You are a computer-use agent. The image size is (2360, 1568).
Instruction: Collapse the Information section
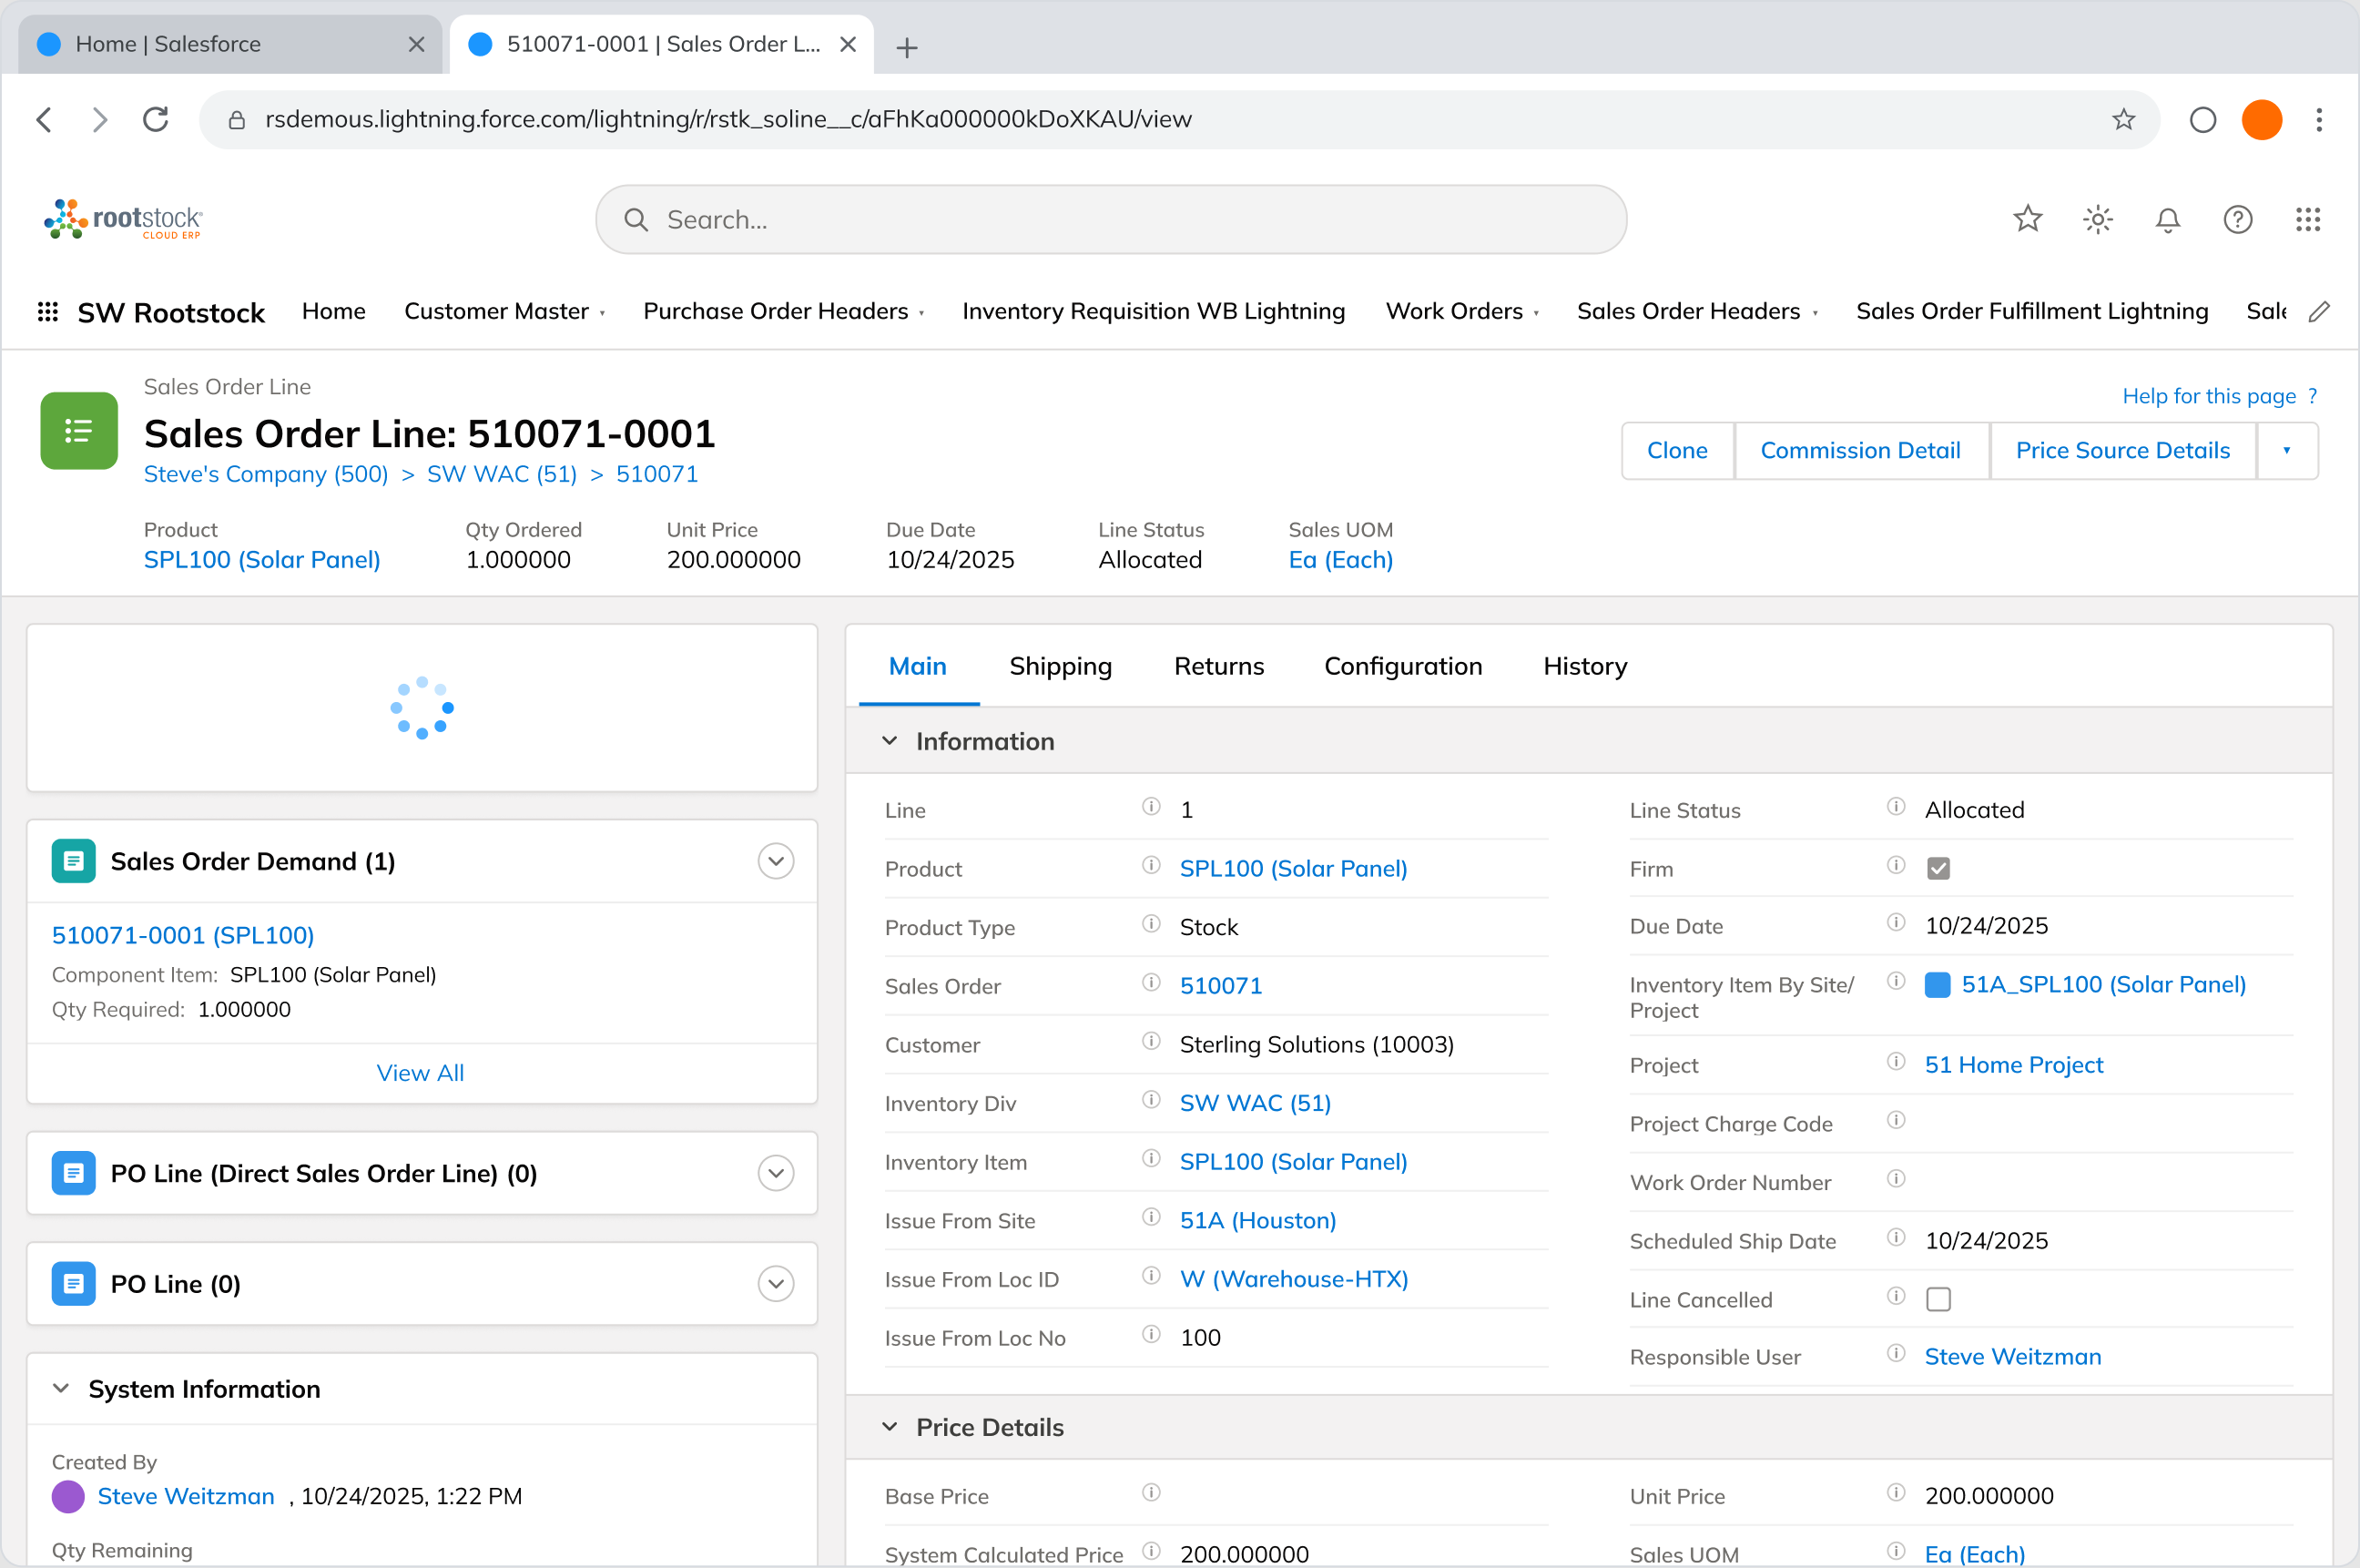click(x=889, y=741)
